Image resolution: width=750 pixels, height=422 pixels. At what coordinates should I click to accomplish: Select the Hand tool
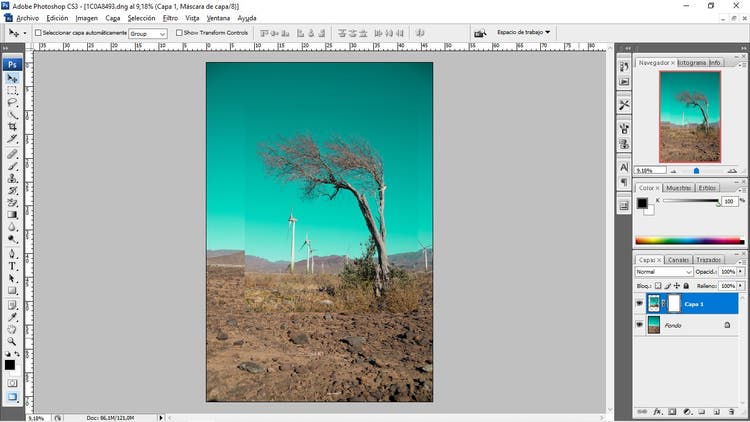point(12,329)
